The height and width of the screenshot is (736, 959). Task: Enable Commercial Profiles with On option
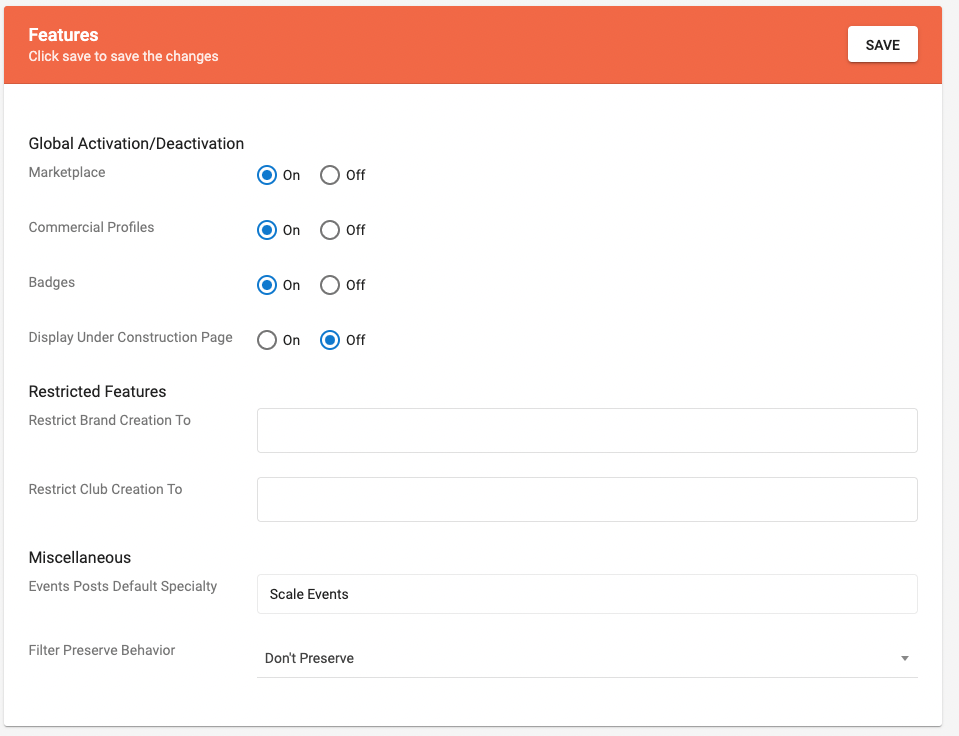pos(267,230)
